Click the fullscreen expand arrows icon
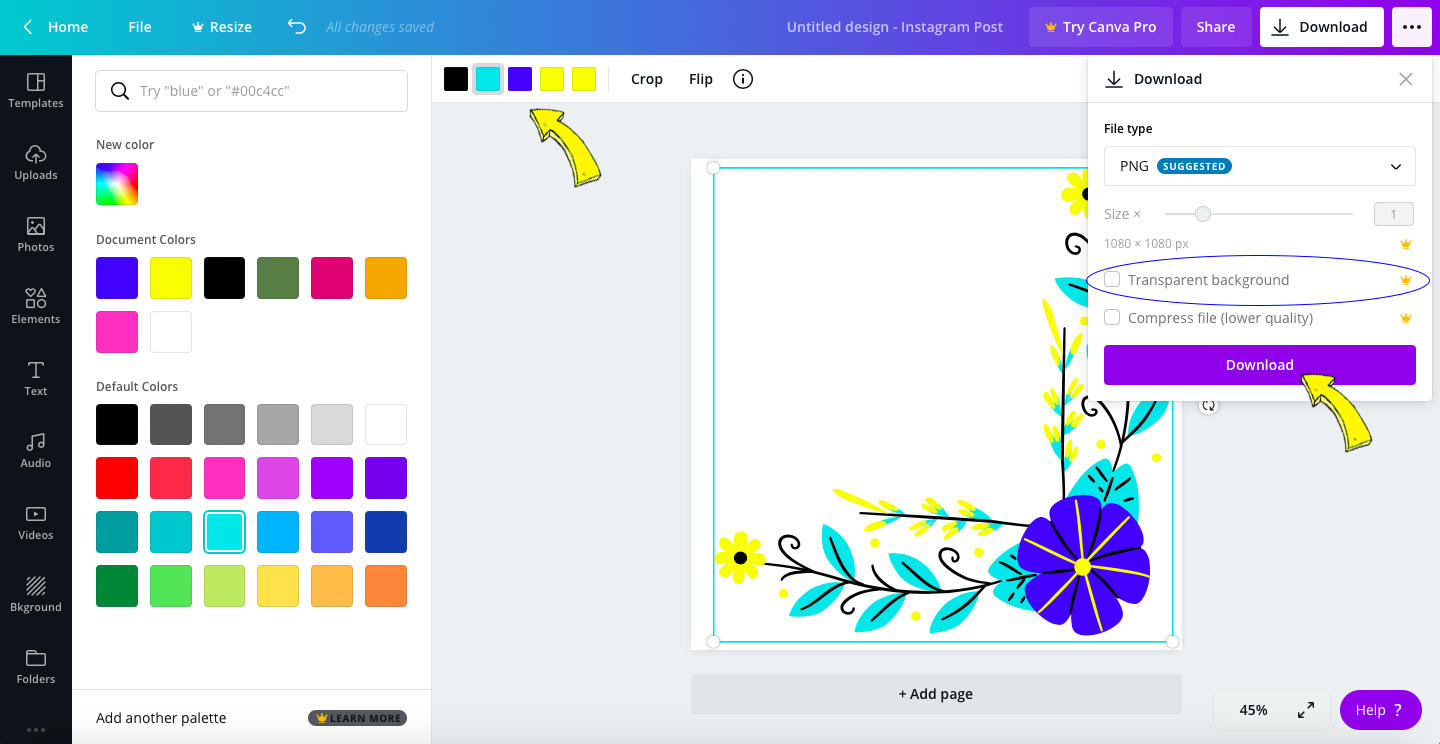Viewport: 1440px width, 744px height. point(1306,710)
